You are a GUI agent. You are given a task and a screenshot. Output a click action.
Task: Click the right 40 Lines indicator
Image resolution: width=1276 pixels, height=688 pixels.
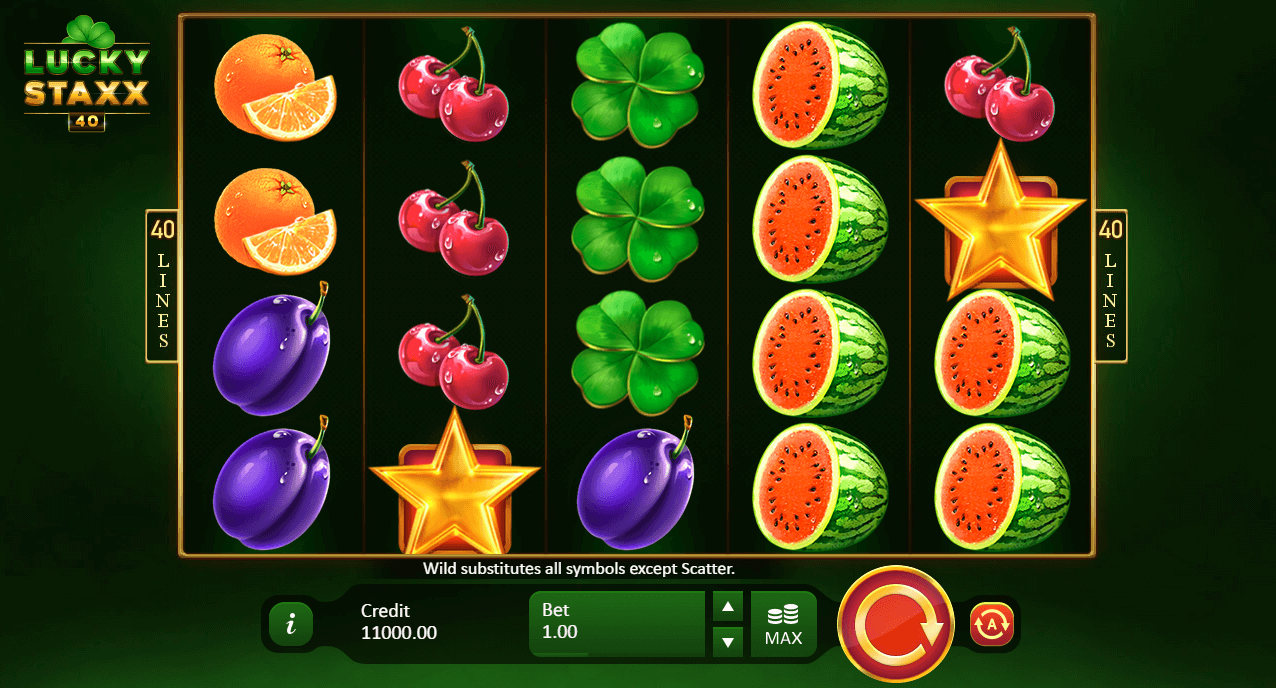point(1110,285)
